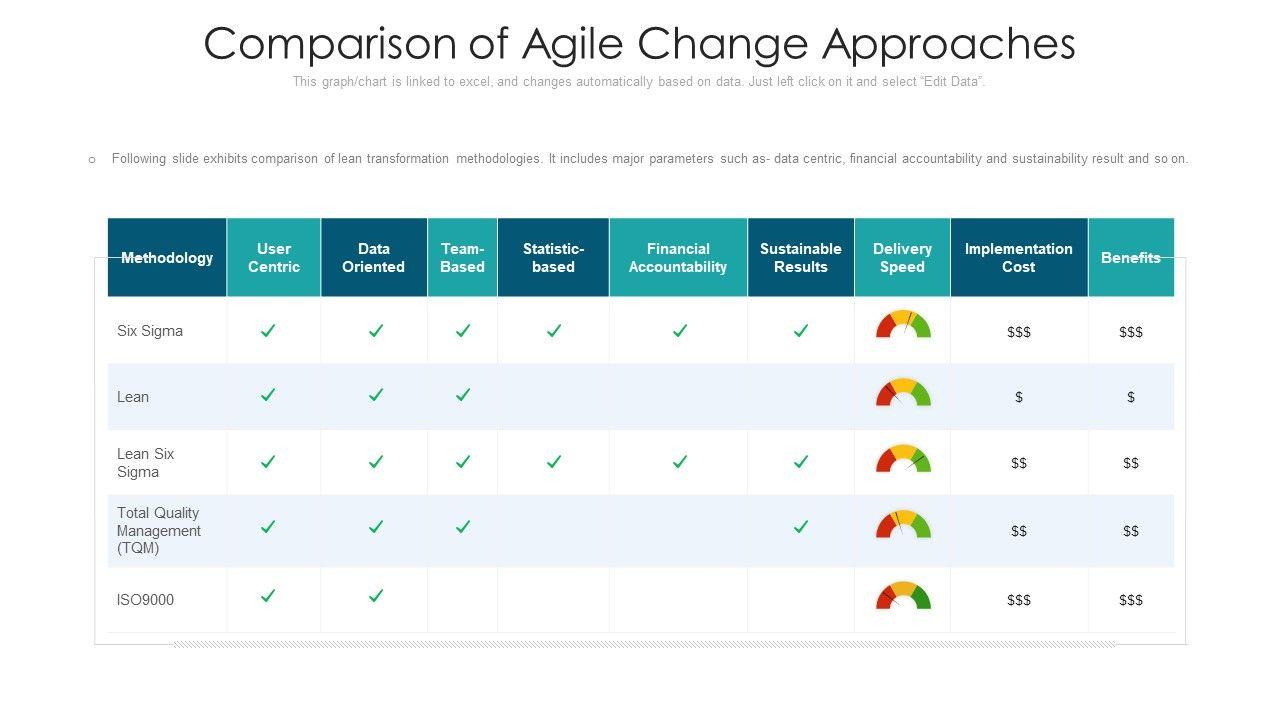Click Six Sigma's Data Oriented checkmark

(x=376, y=330)
